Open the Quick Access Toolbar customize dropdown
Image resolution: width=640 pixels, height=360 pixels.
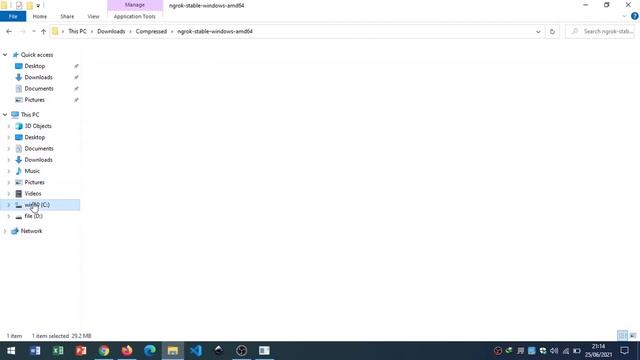pyautogui.click(x=38, y=5)
